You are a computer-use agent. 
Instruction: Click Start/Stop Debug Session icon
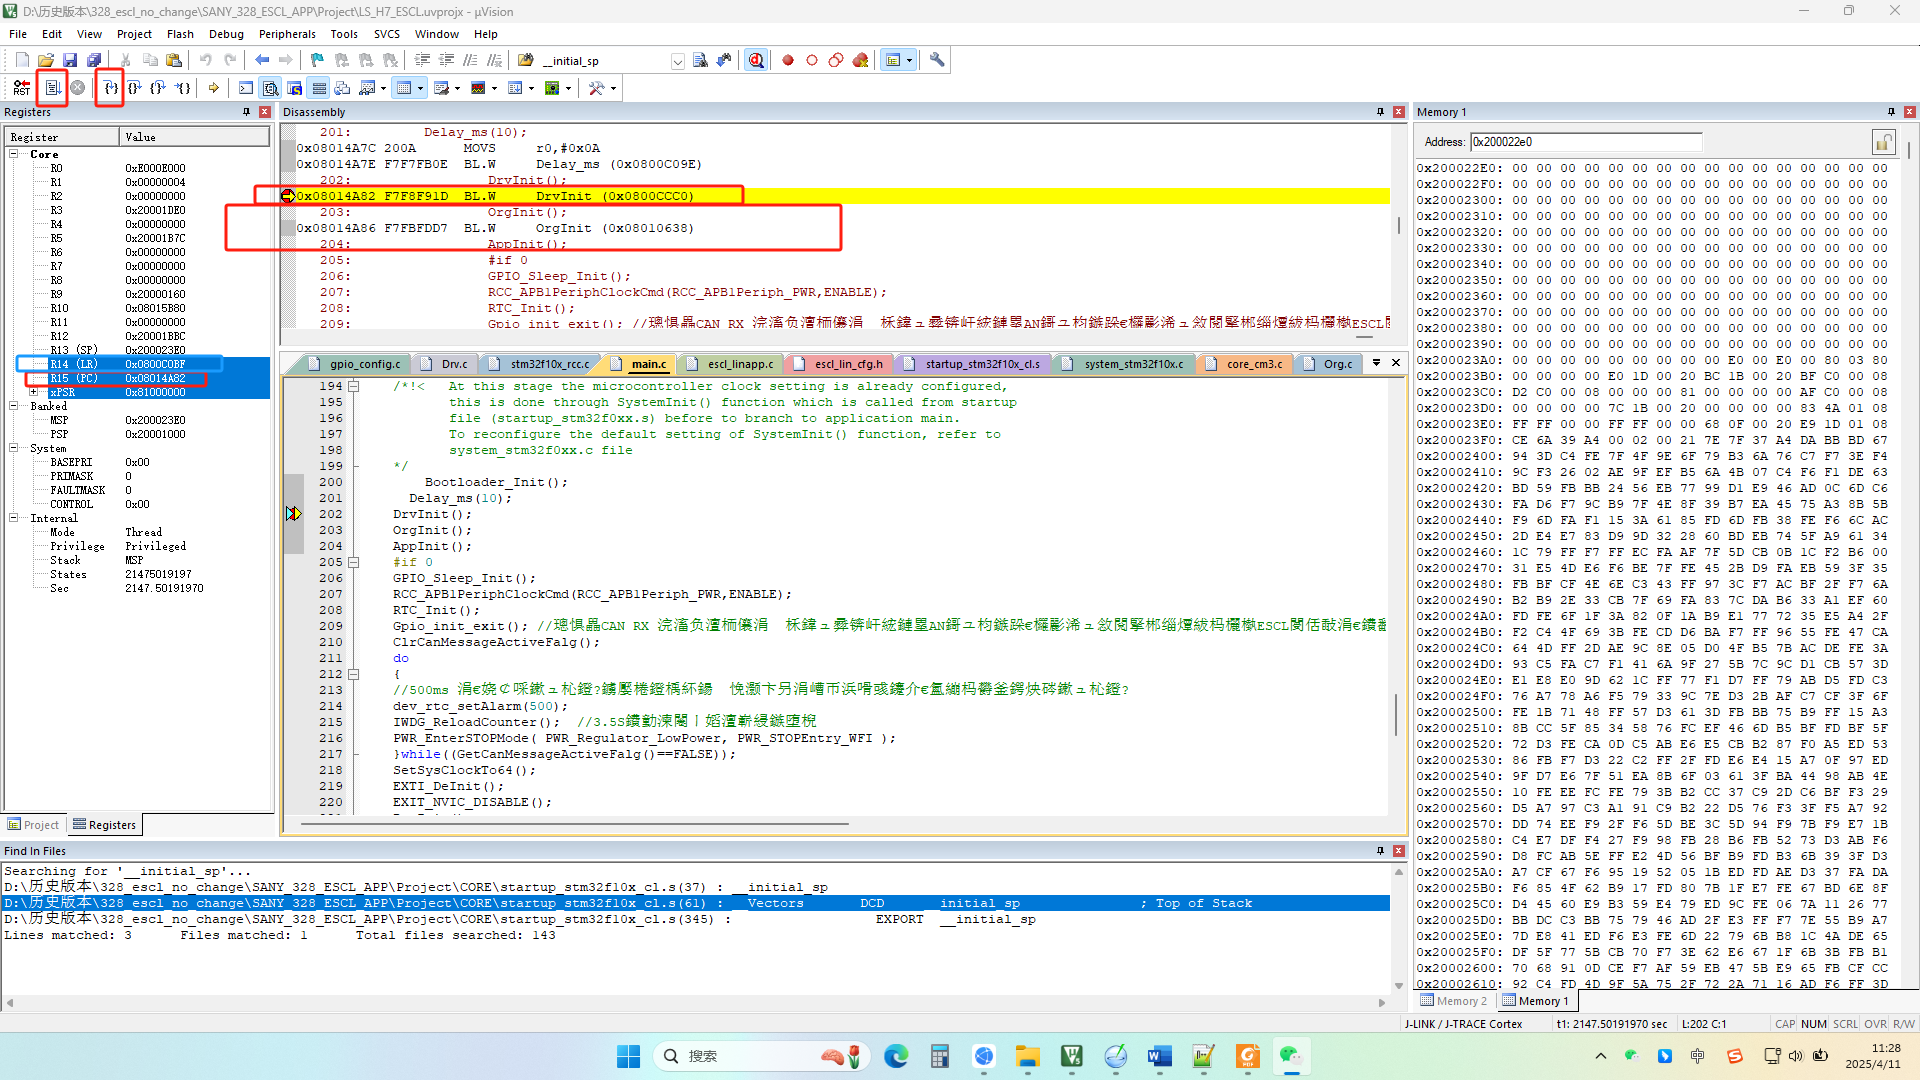point(756,60)
